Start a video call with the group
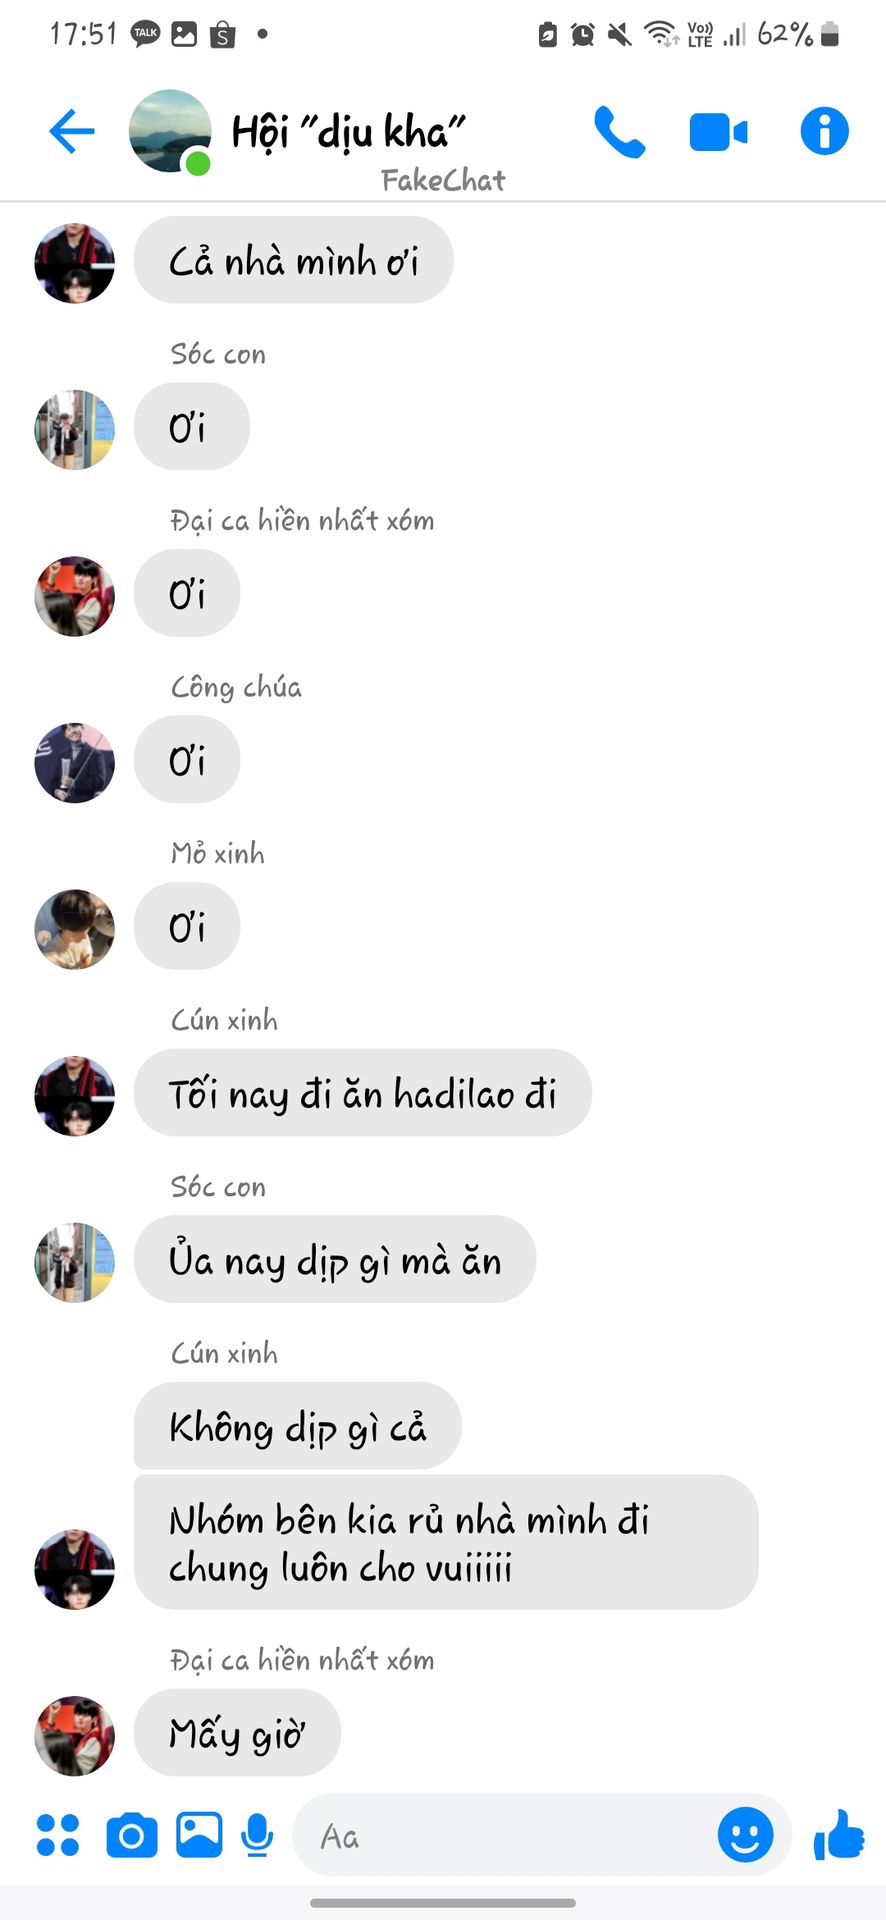 coord(718,132)
